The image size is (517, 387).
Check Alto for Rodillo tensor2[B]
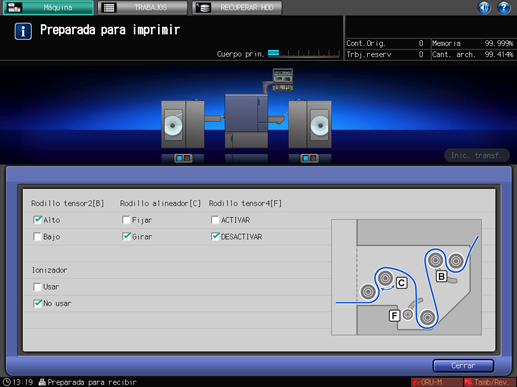[x=37, y=220]
